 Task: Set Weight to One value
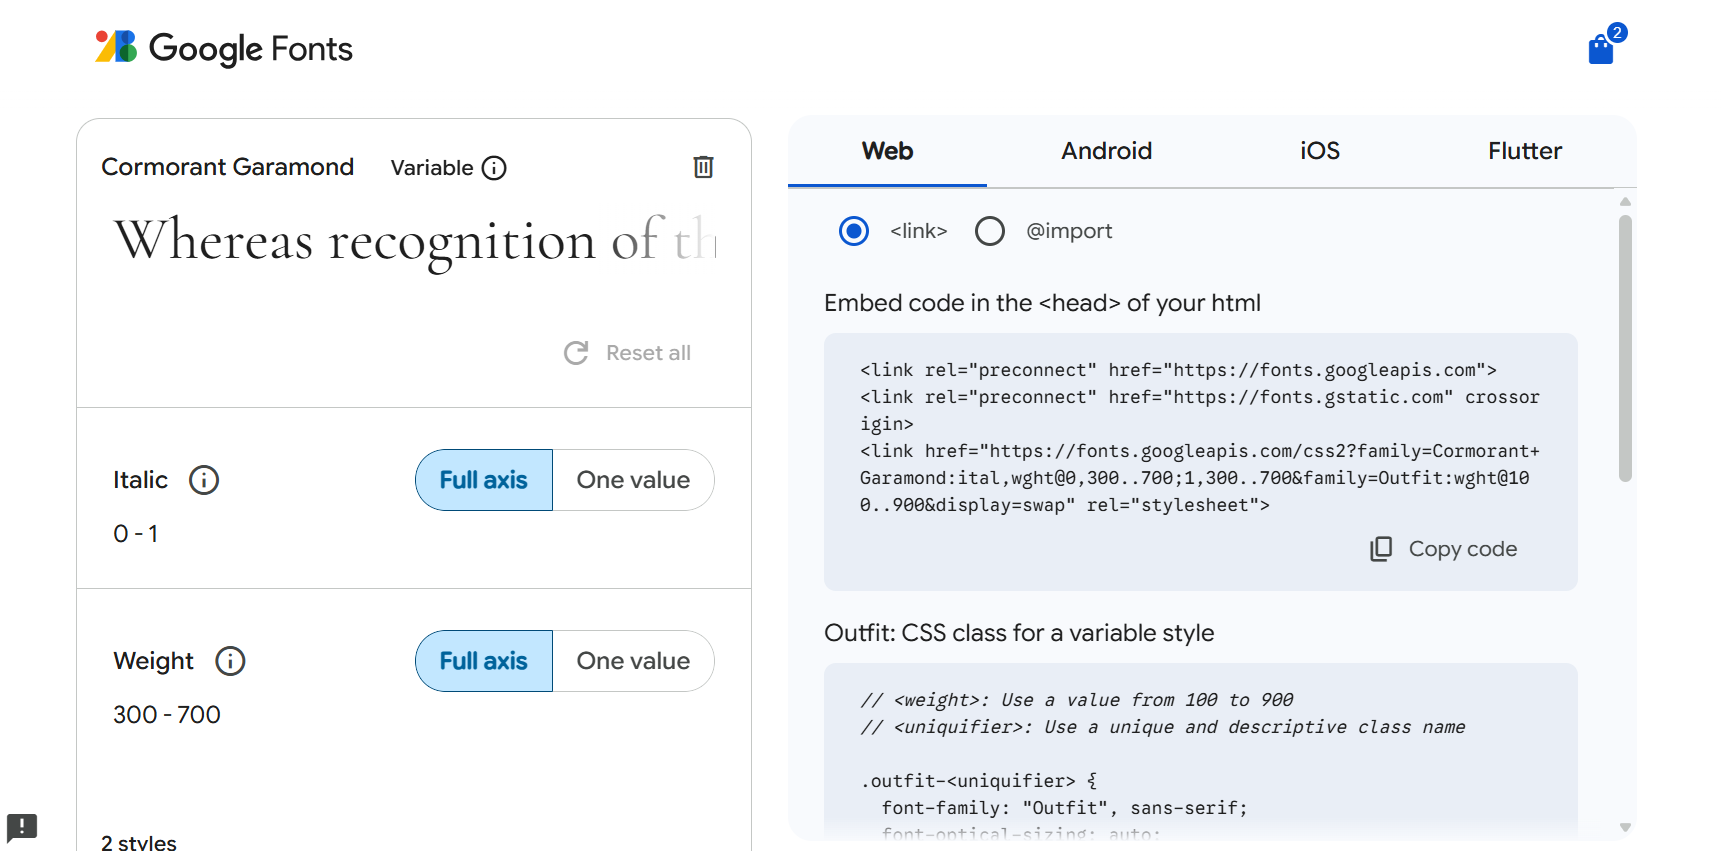(633, 661)
